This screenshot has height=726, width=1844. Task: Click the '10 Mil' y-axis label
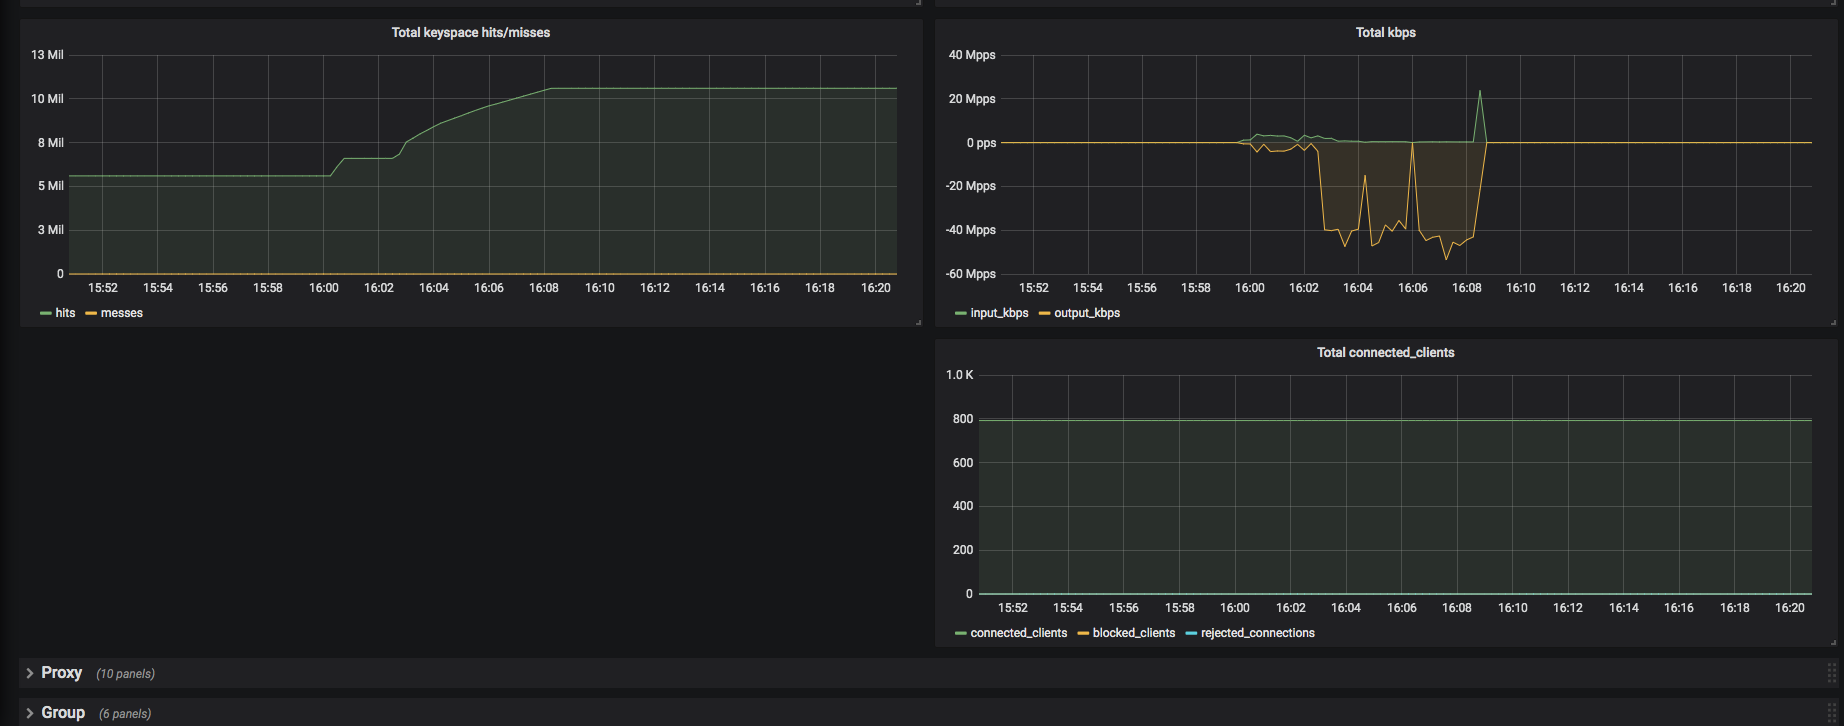click(x=47, y=99)
